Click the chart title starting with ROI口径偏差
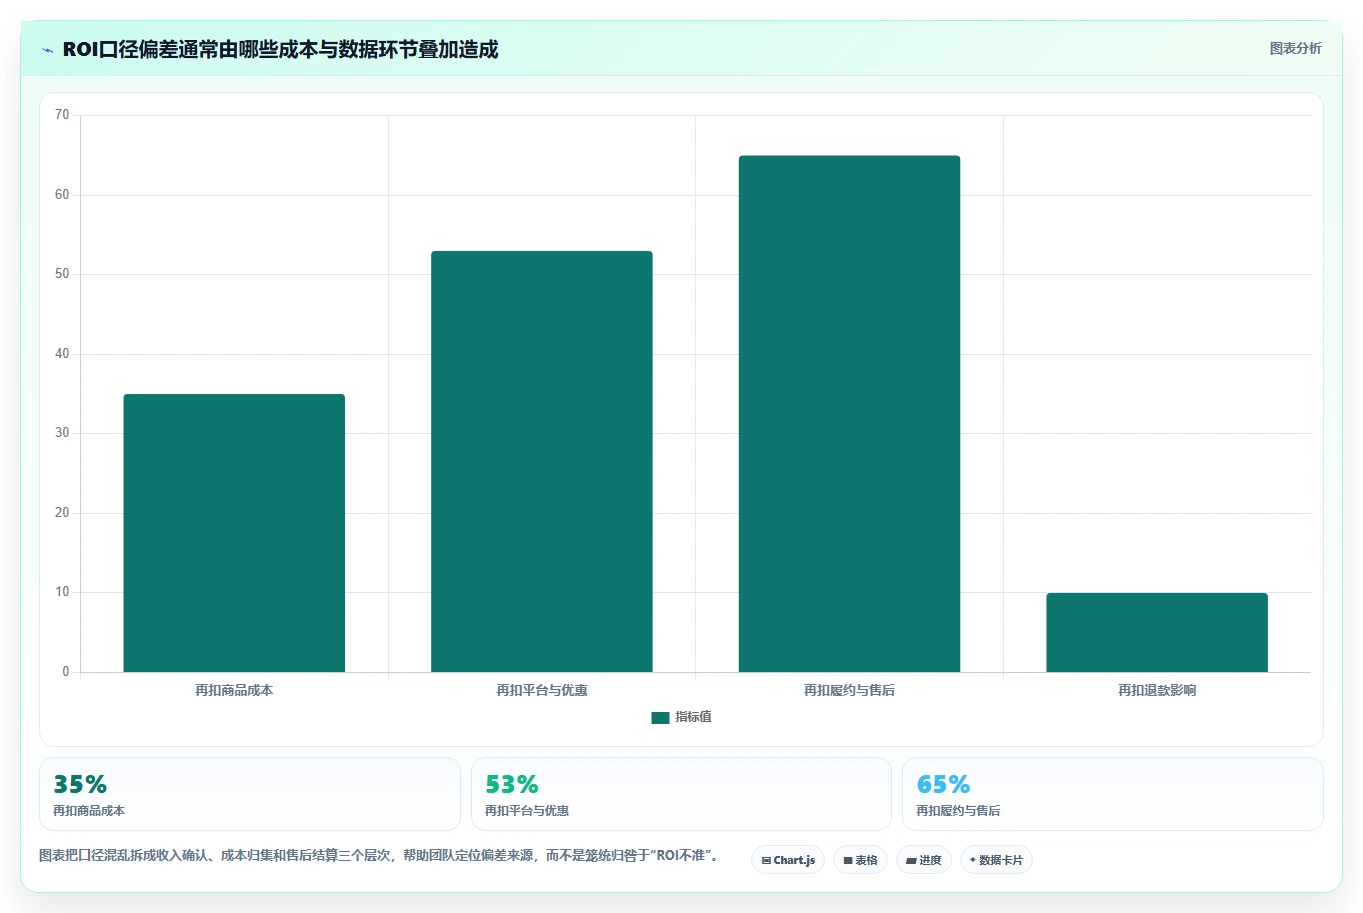1363x913 pixels. click(280, 50)
